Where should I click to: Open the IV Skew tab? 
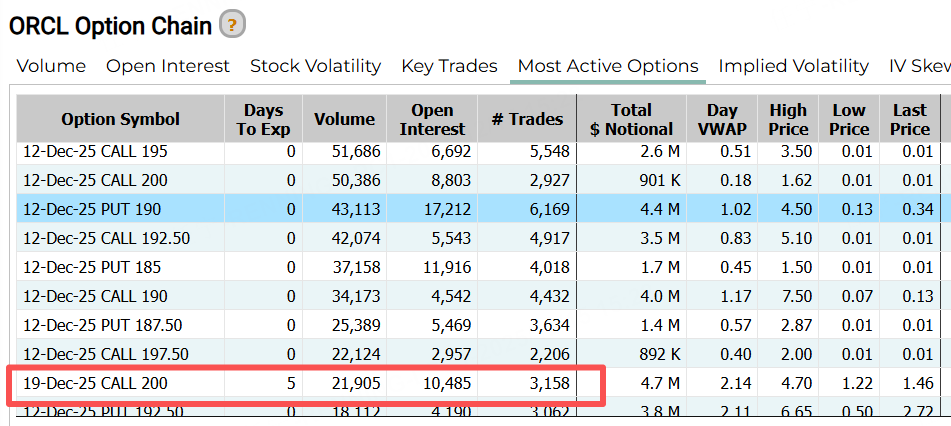pos(919,66)
